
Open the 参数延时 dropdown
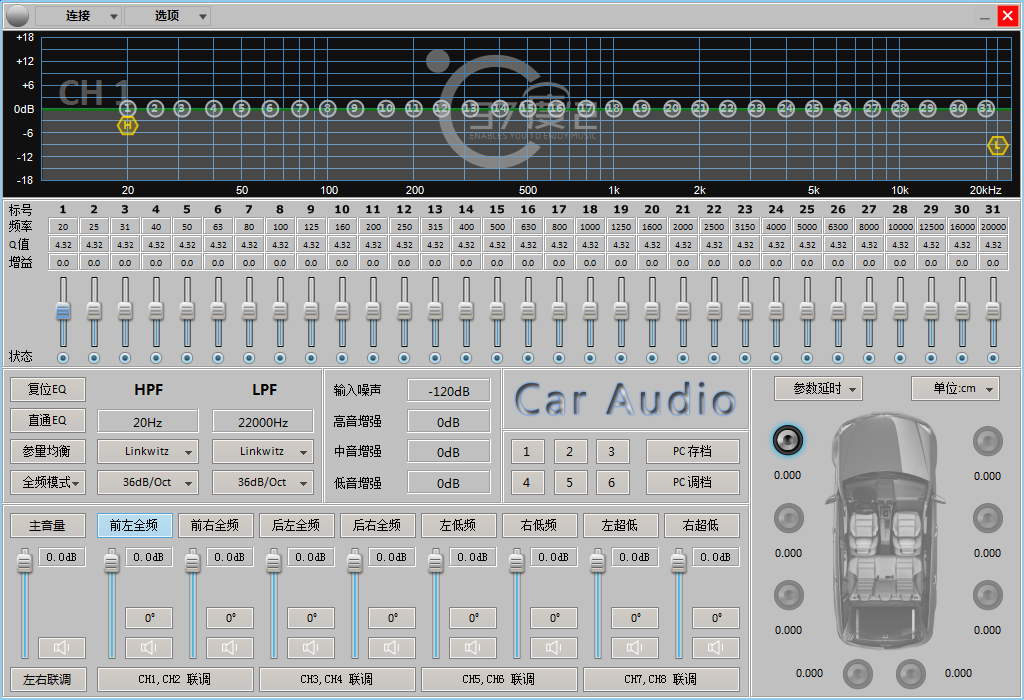818,389
